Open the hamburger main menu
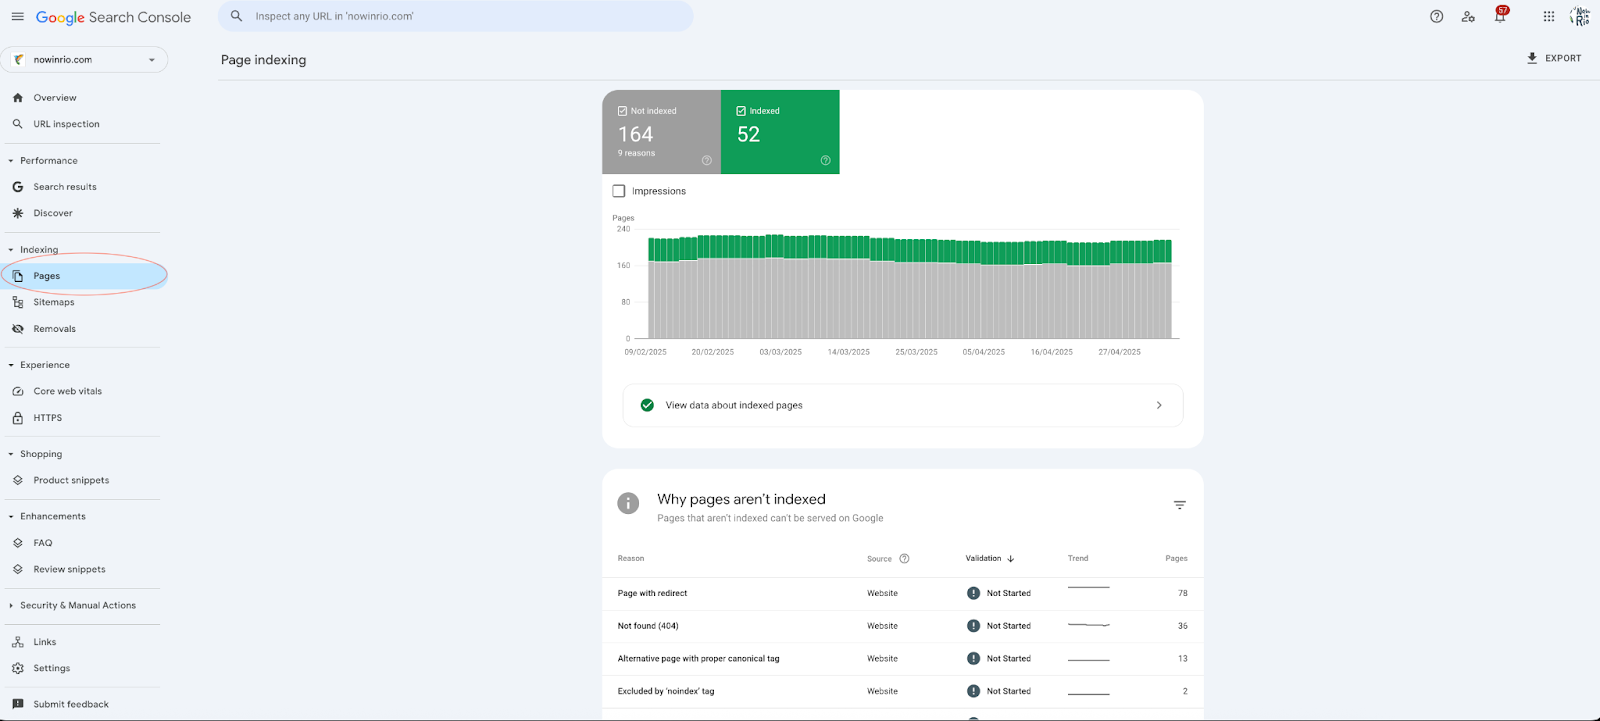Image resolution: width=1600 pixels, height=721 pixels. tap(17, 17)
